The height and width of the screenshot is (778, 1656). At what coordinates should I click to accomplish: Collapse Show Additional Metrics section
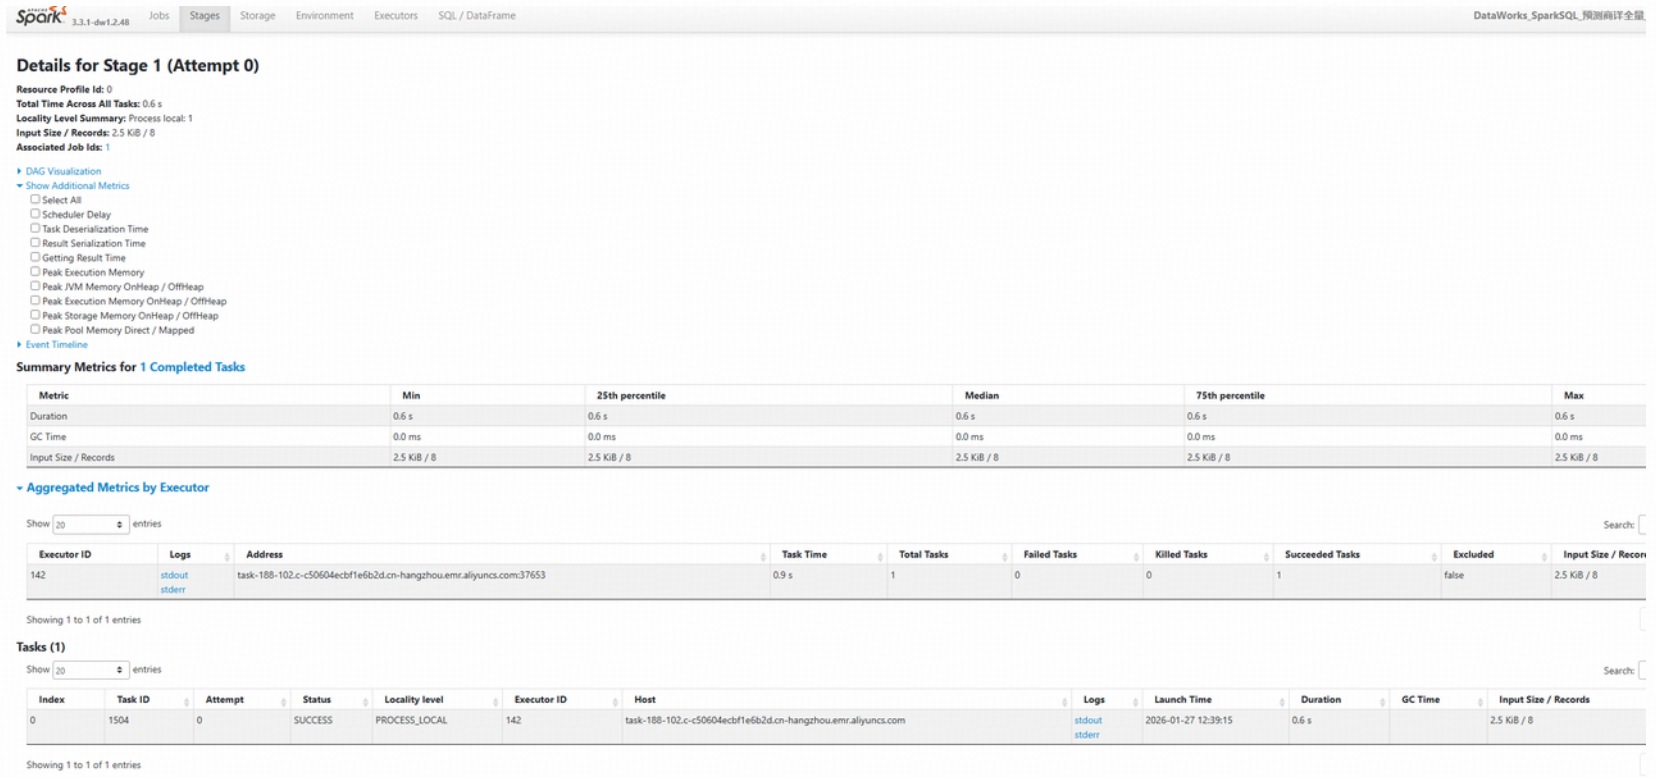pos(76,186)
